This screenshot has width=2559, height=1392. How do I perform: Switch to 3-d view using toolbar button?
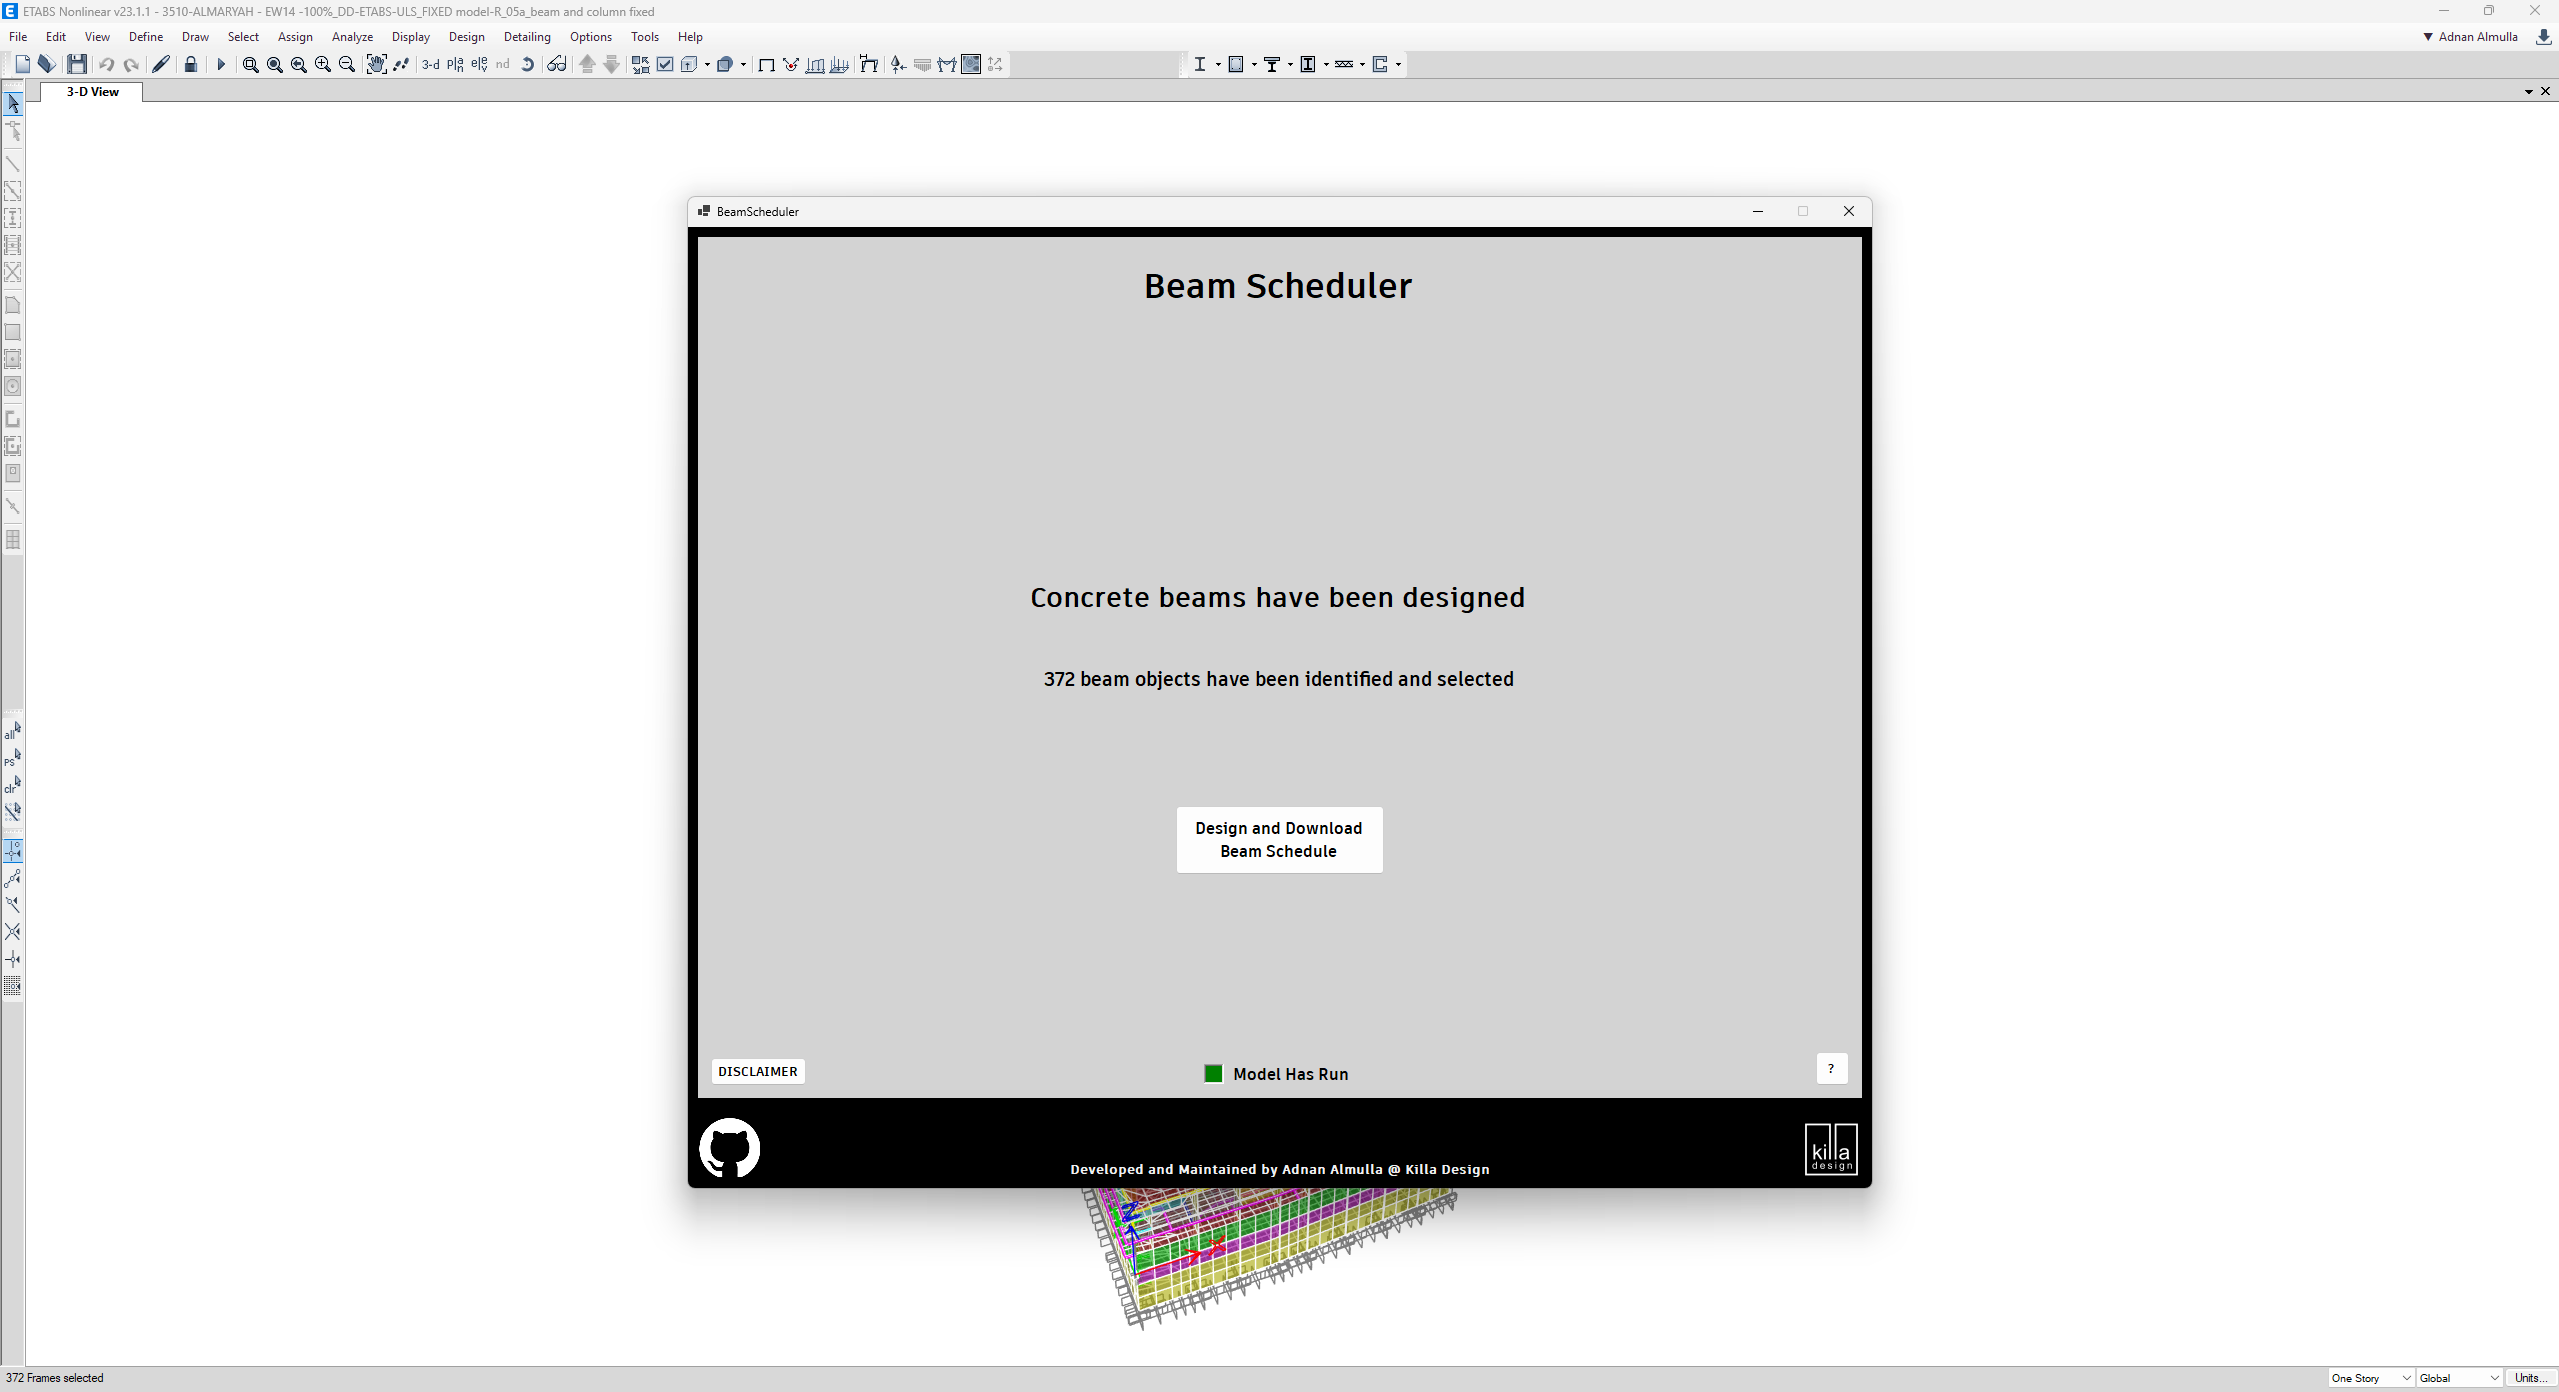pyautogui.click(x=431, y=64)
